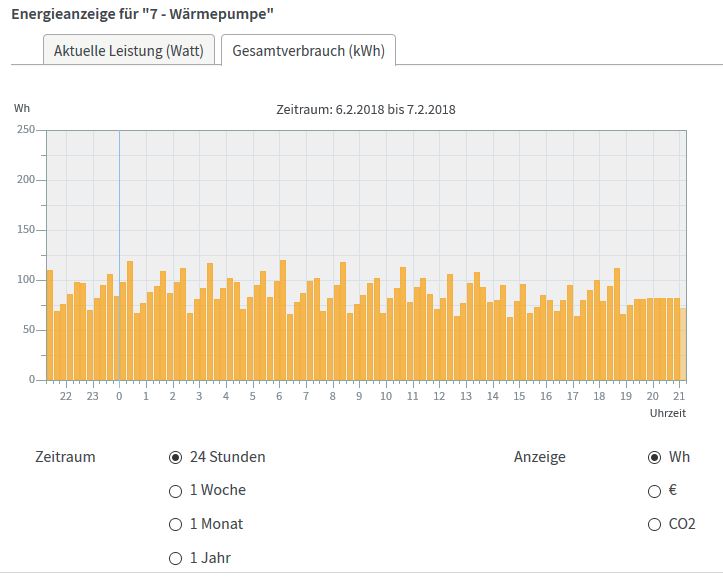This screenshot has width=723, height=584.
Task: Pick the 1 Jahr time period
Action: [x=176, y=558]
